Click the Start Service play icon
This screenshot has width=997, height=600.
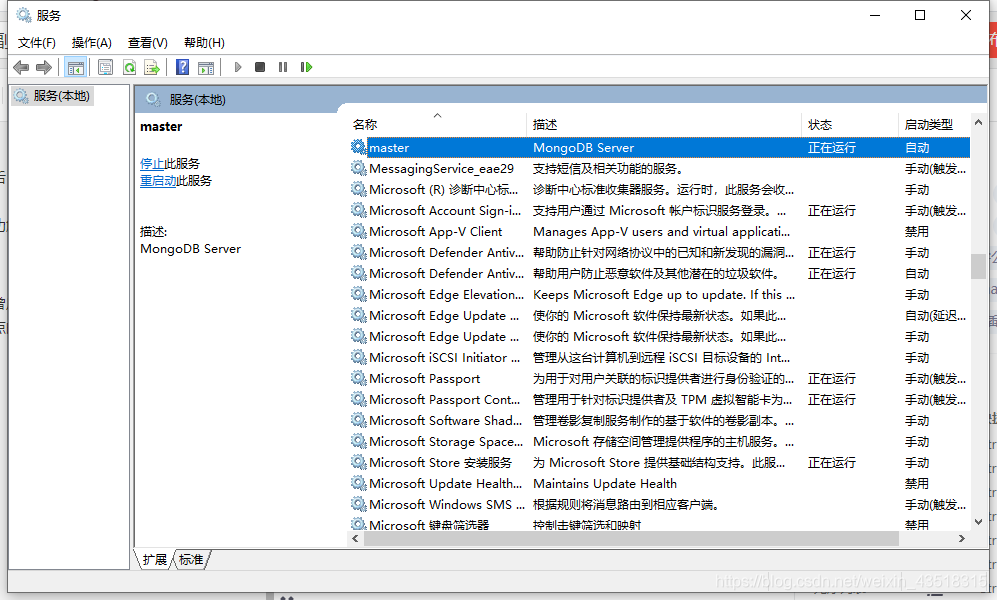[238, 67]
